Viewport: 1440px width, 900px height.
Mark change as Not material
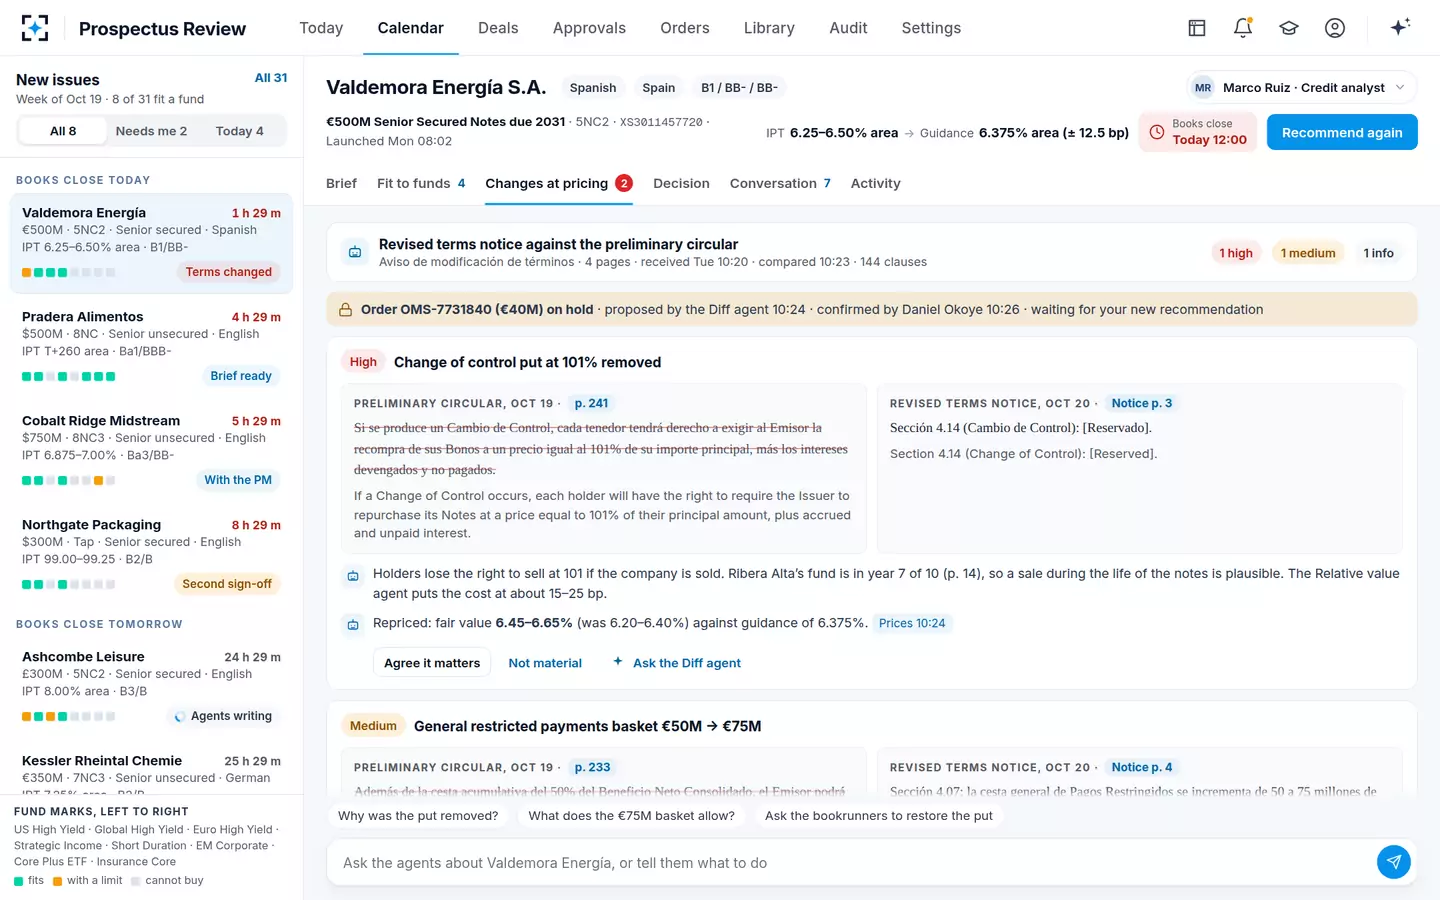[x=545, y=663]
